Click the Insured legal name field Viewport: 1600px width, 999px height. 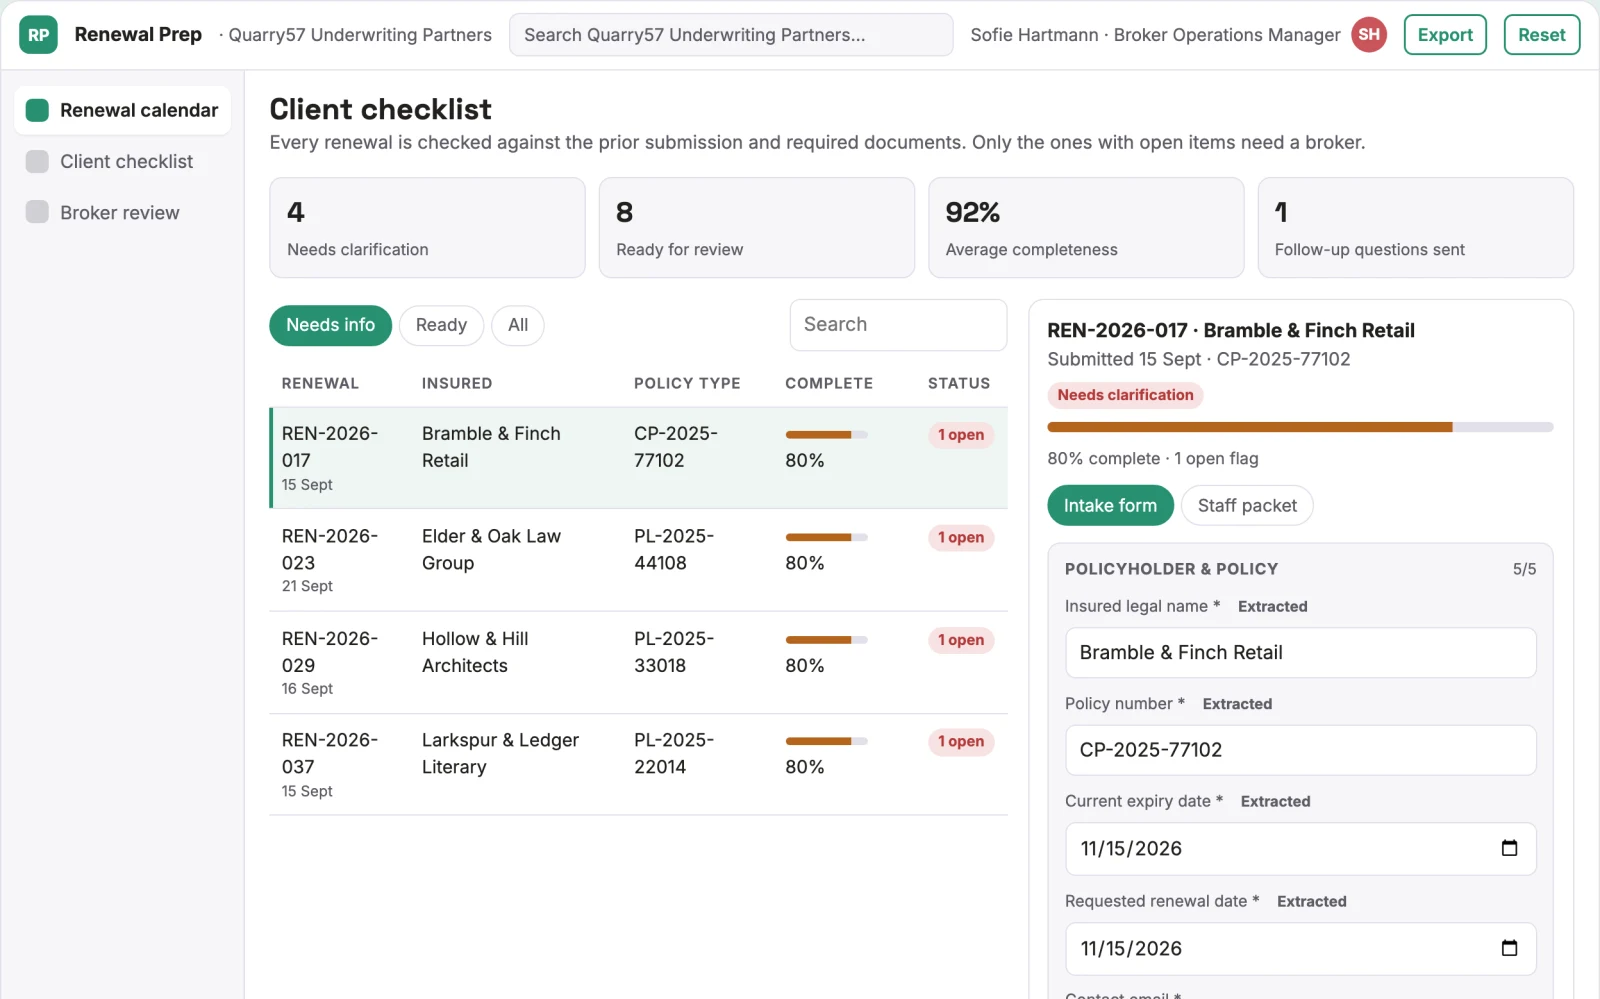point(1300,652)
